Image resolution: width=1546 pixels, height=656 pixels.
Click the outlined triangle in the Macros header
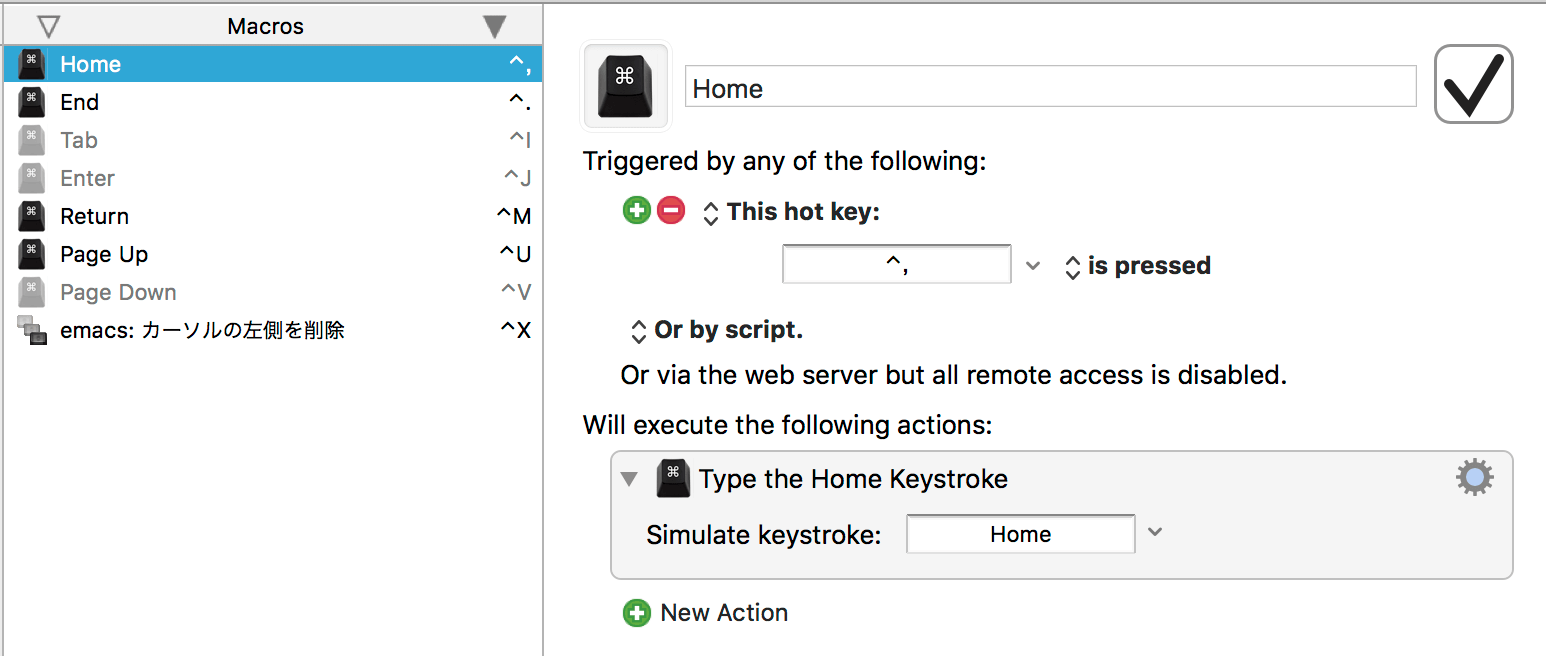tap(48, 27)
